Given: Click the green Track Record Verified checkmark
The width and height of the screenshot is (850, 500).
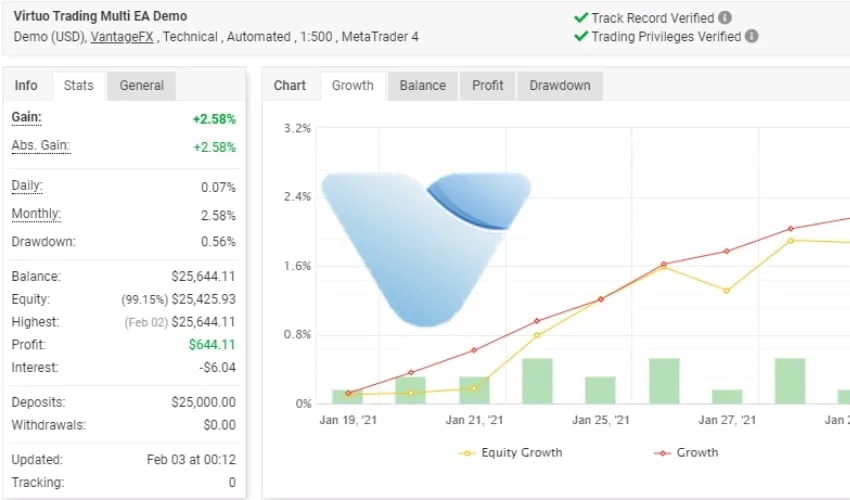Looking at the screenshot, I should pyautogui.click(x=581, y=18).
